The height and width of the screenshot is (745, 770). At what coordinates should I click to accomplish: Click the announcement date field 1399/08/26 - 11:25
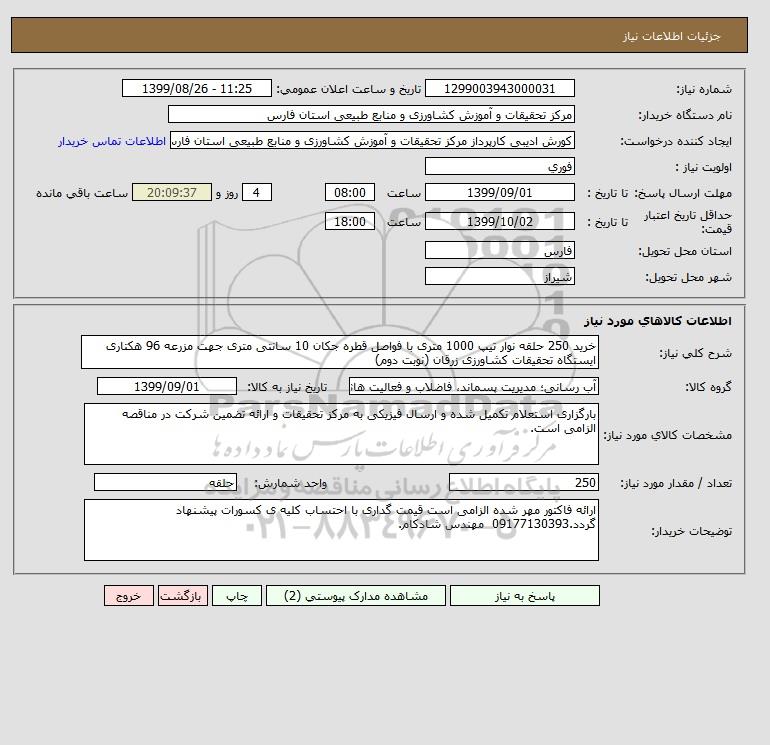(x=196, y=88)
